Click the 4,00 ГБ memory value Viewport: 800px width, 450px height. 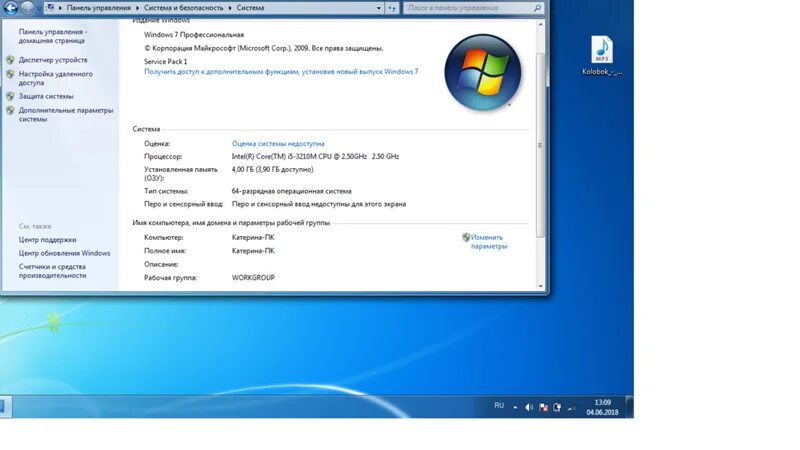272,169
